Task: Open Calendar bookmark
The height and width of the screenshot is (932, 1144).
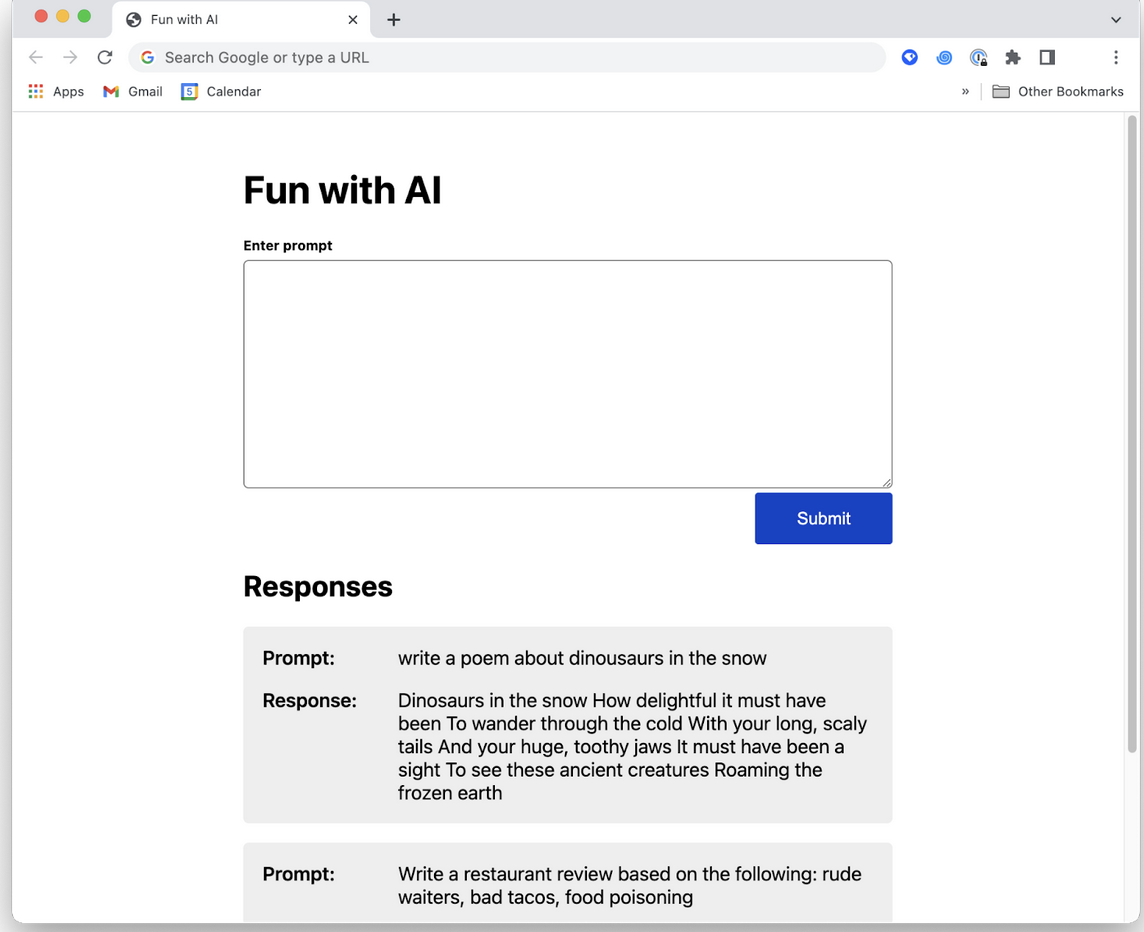Action: 221,91
